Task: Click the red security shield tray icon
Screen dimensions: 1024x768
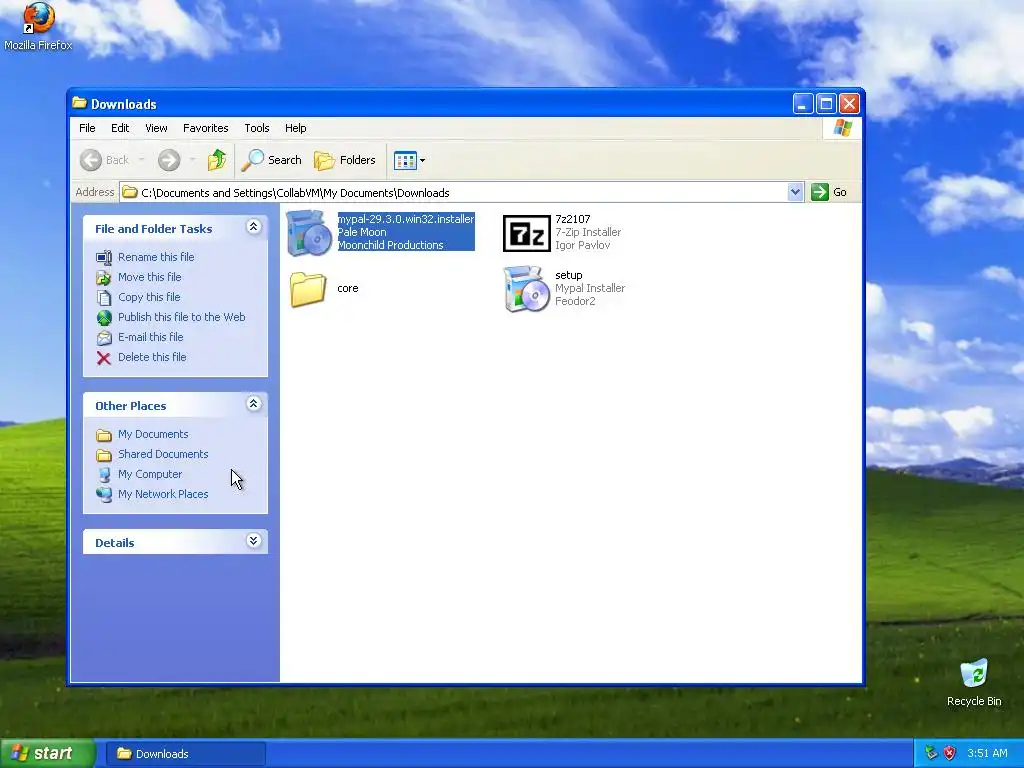Action: click(950, 754)
